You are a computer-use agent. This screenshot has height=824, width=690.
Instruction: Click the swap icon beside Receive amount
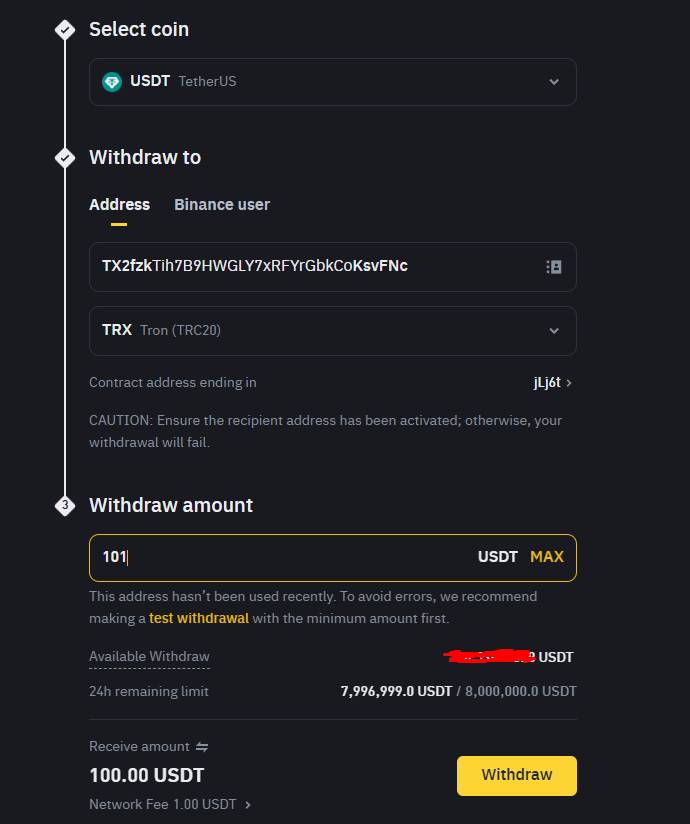click(202, 747)
